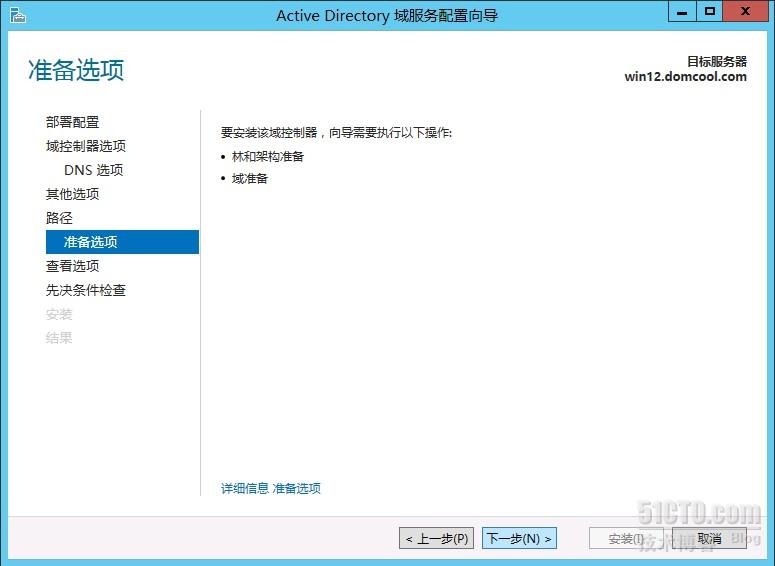
Task: Open 详细信息 准备选项 help link
Action: [271, 488]
